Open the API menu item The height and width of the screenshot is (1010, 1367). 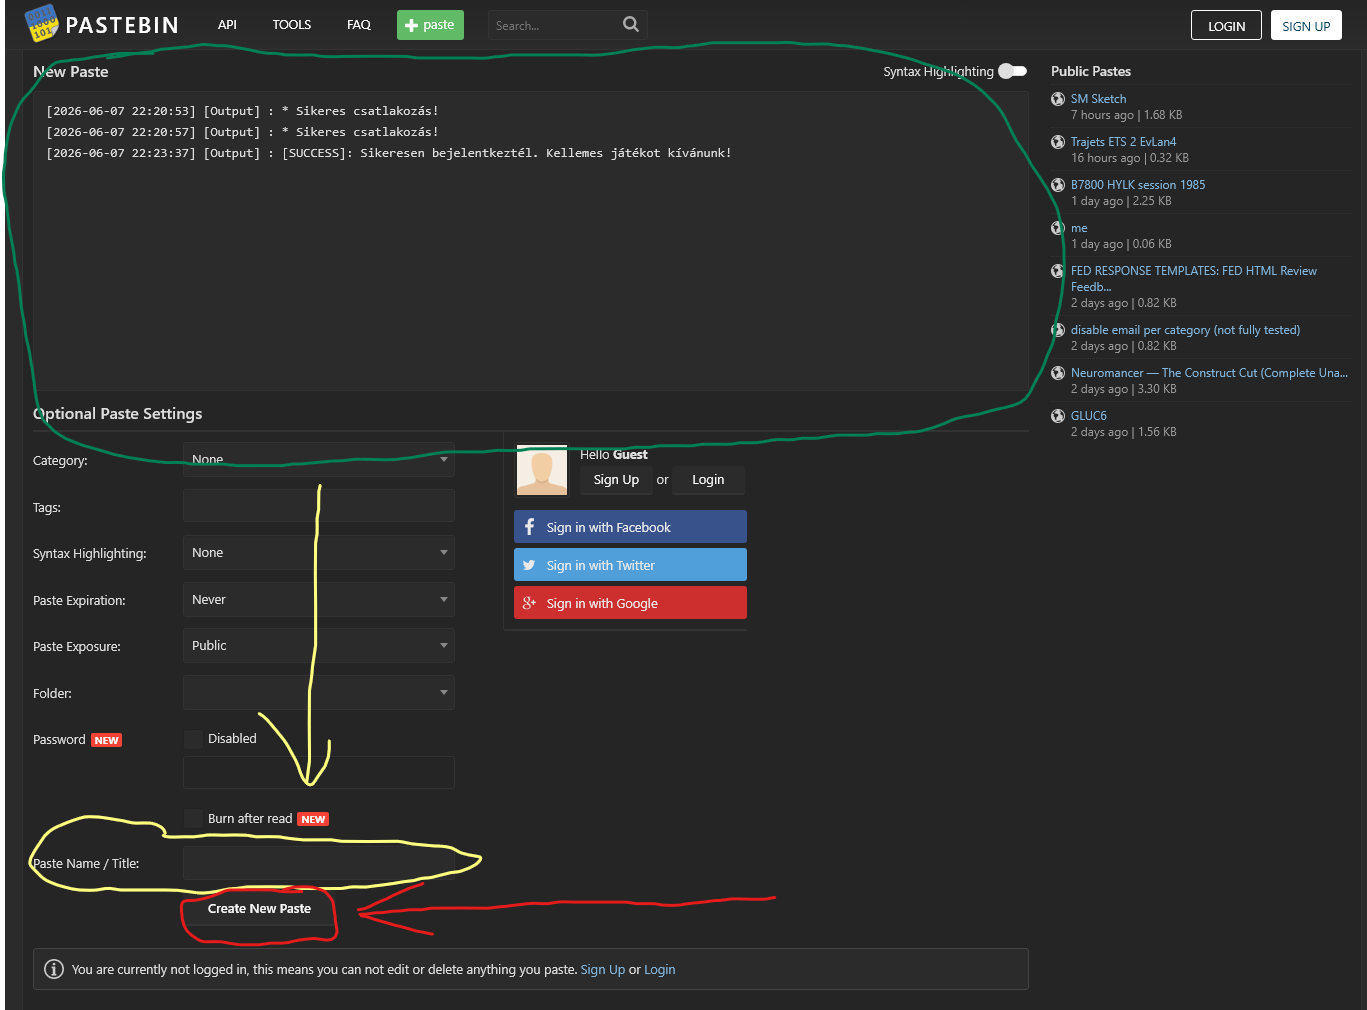pos(227,25)
